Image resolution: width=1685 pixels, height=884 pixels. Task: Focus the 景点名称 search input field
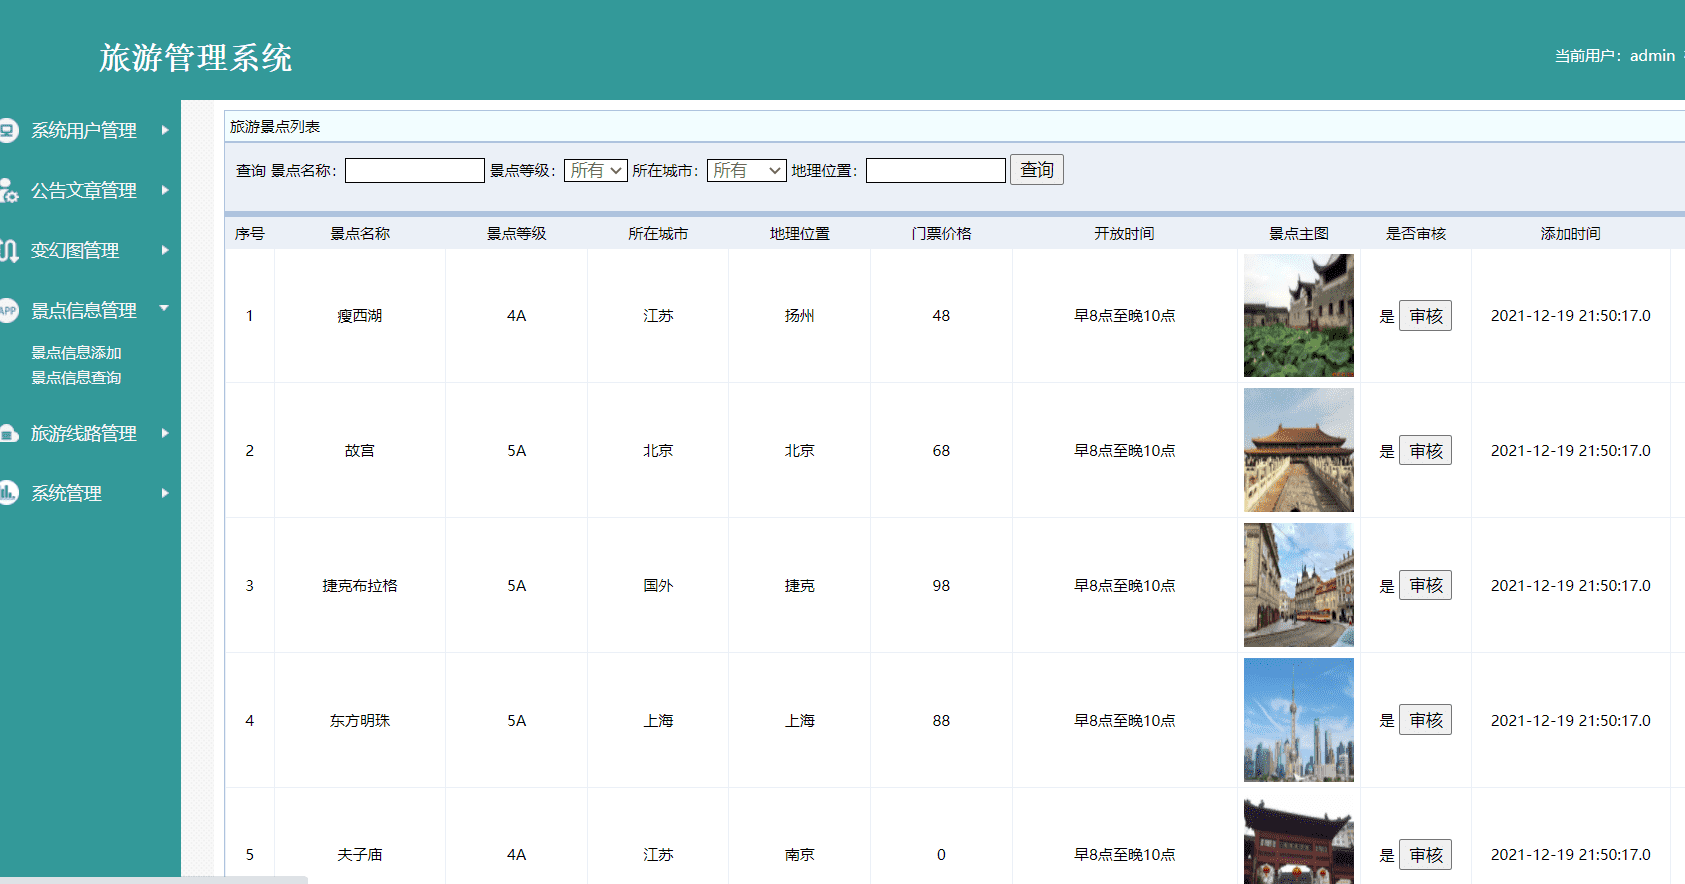click(414, 171)
